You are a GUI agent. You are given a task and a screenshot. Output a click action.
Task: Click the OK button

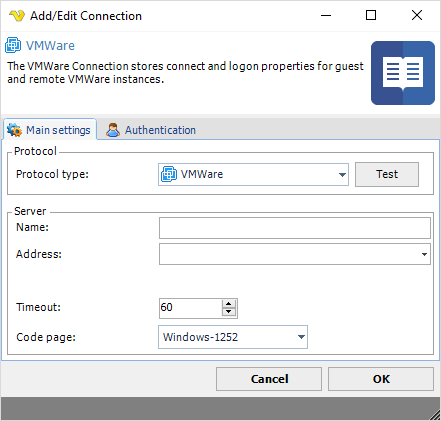tap(381, 379)
